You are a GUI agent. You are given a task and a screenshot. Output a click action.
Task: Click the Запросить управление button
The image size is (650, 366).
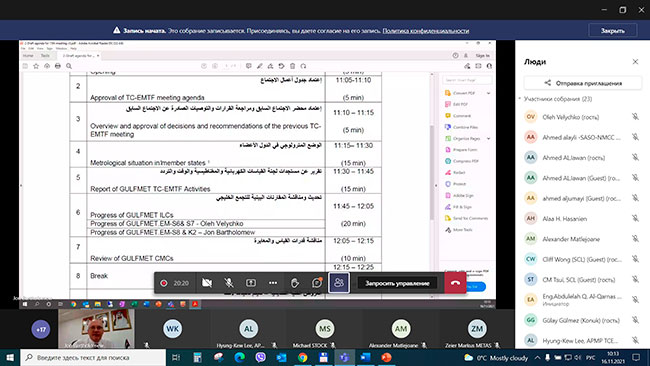point(397,284)
